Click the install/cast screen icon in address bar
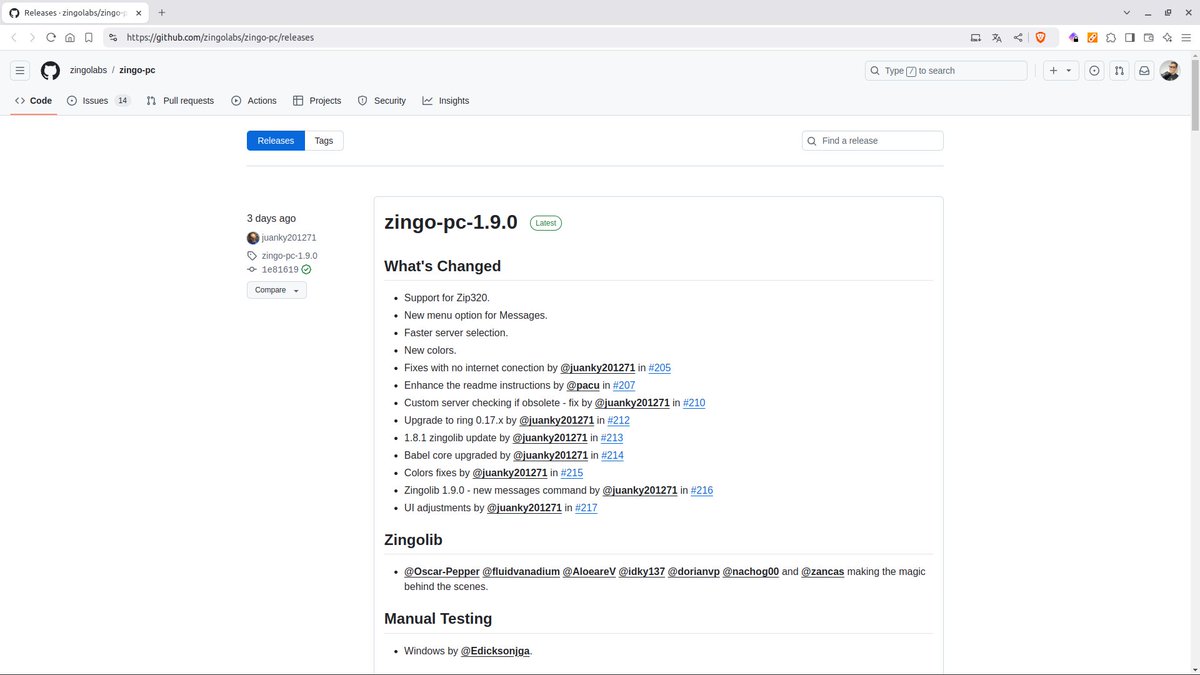The image size is (1200, 675). coord(976,37)
